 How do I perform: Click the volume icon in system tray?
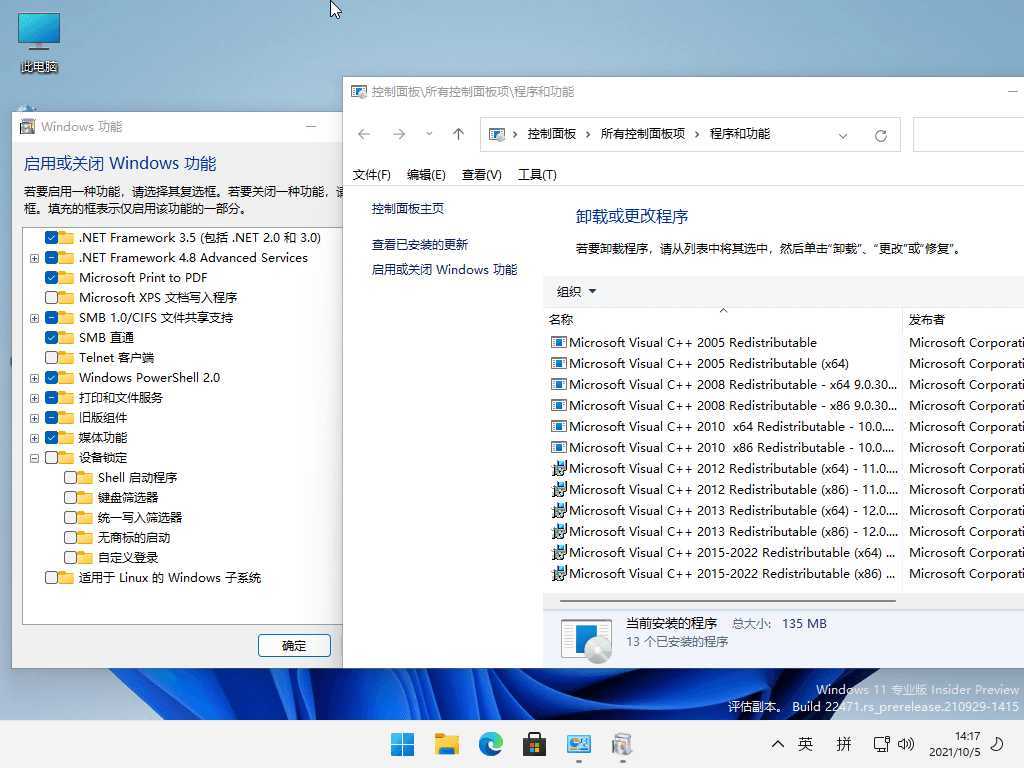point(906,744)
